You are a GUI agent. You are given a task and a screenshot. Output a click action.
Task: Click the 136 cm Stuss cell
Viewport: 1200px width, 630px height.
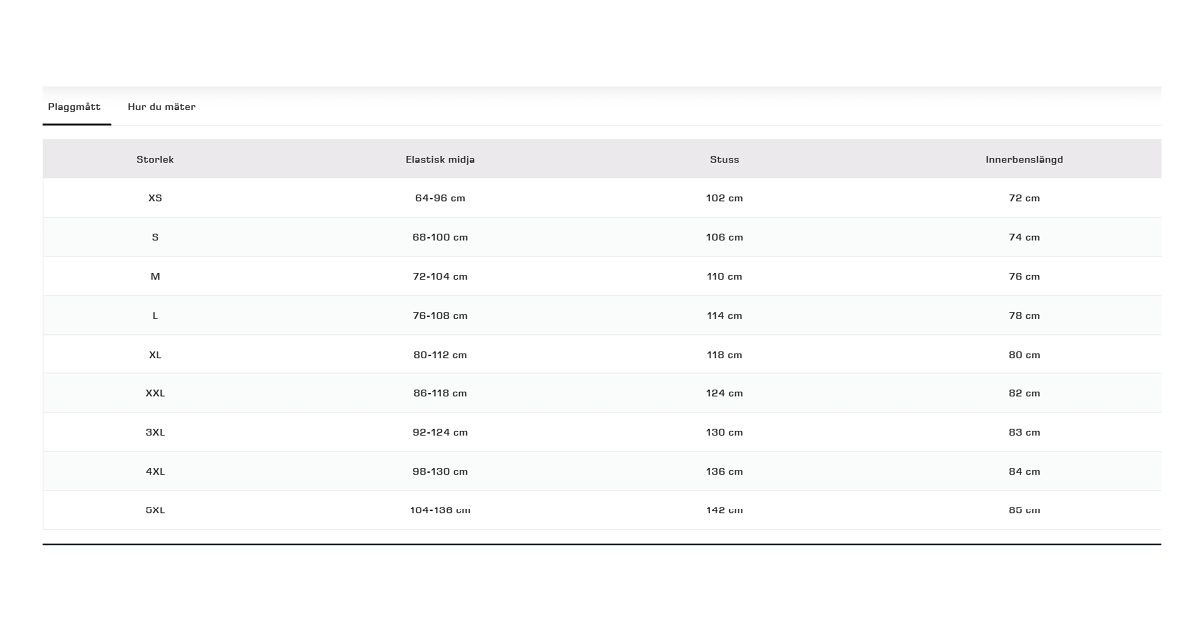pos(724,472)
